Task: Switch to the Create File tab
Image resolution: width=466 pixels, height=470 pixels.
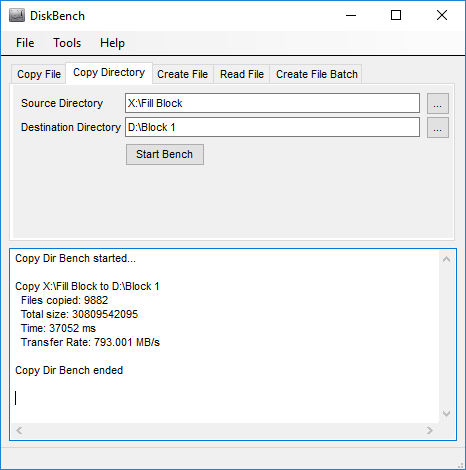Action: coord(182,74)
